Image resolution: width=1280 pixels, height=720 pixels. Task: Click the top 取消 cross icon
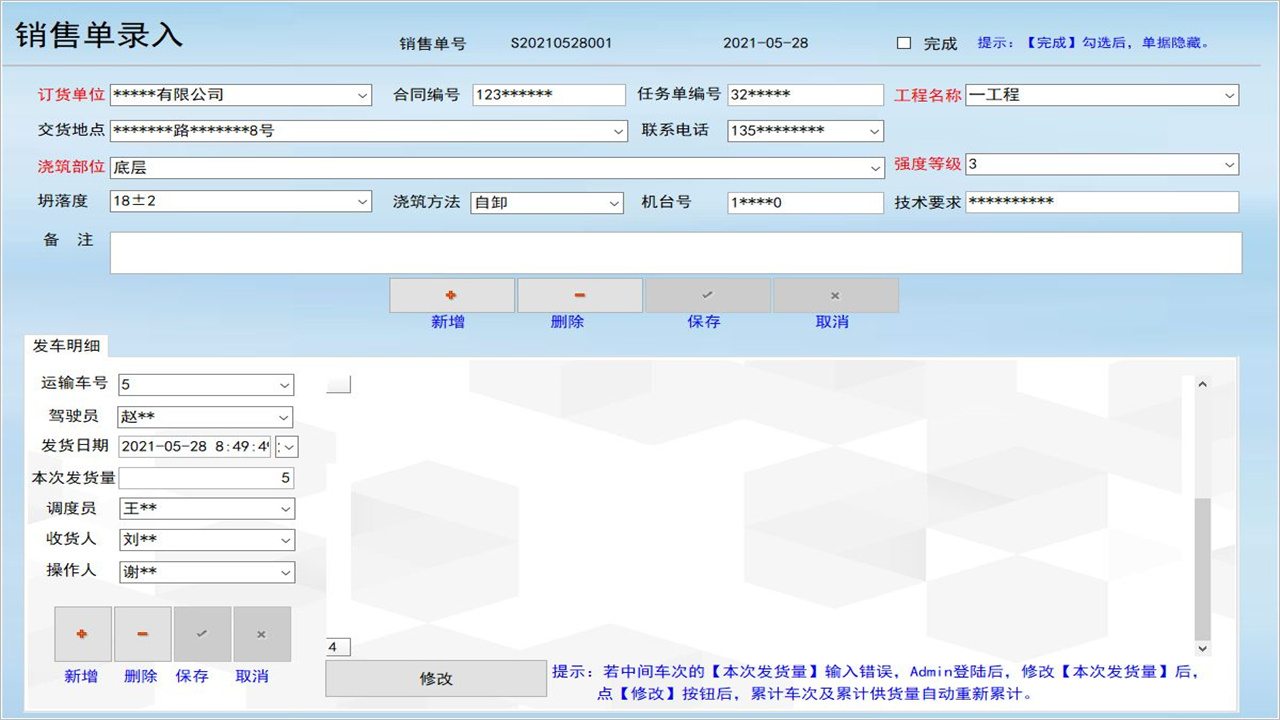pos(835,294)
